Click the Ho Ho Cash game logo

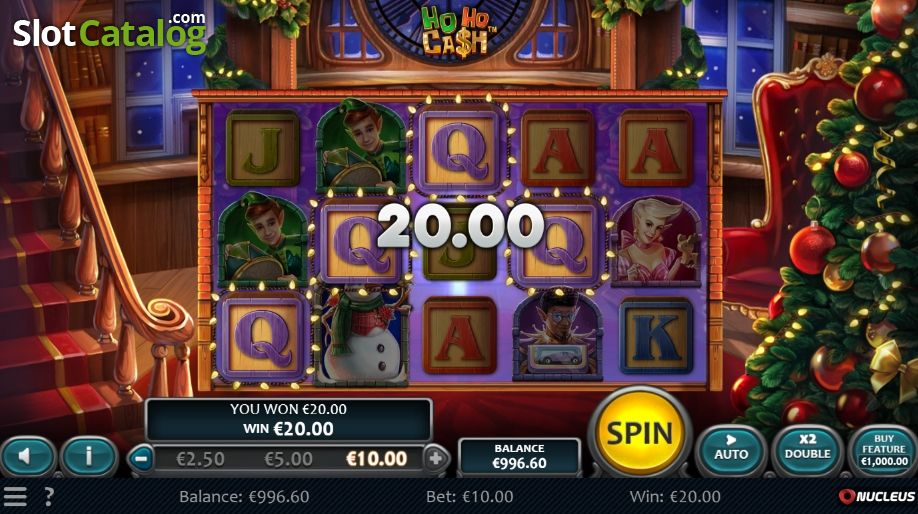pos(455,31)
